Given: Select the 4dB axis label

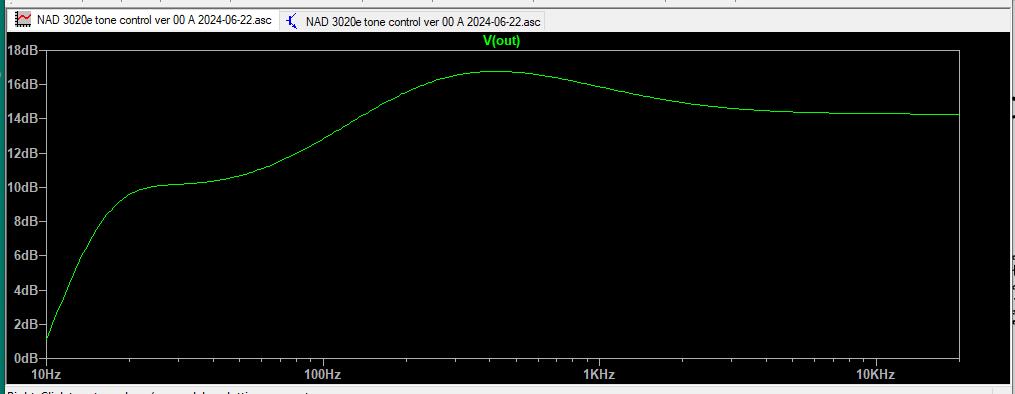Looking at the screenshot, I should click(x=25, y=290).
